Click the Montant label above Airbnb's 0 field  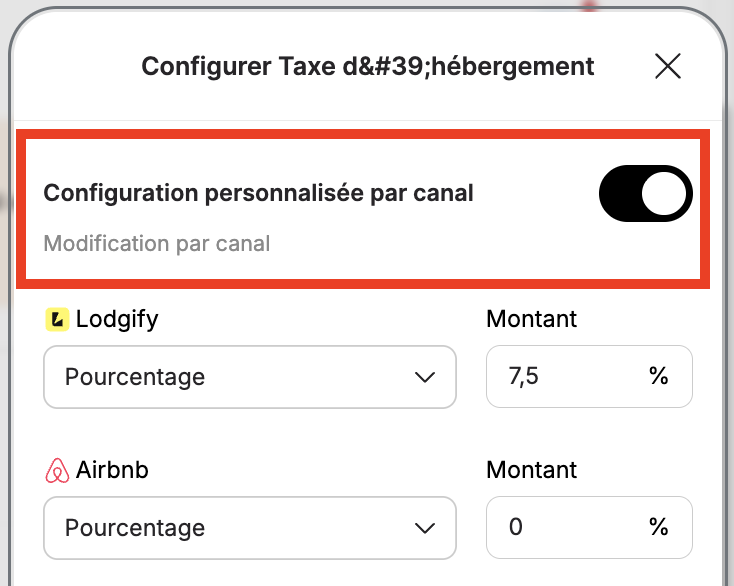(x=531, y=470)
